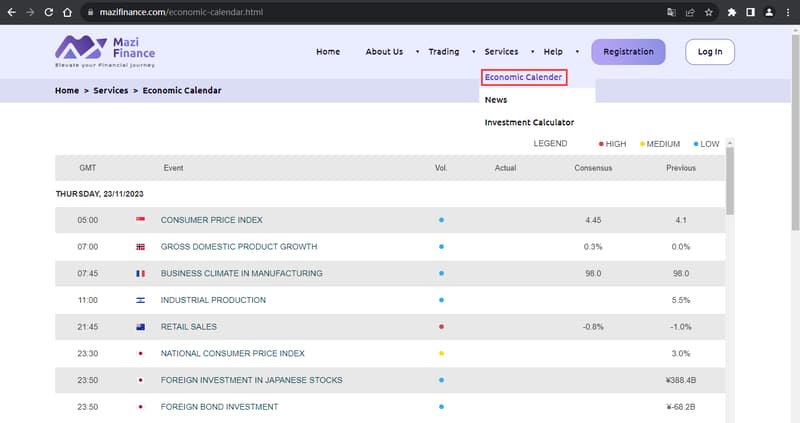Expand the Trading dropdown arrow

click(473, 52)
